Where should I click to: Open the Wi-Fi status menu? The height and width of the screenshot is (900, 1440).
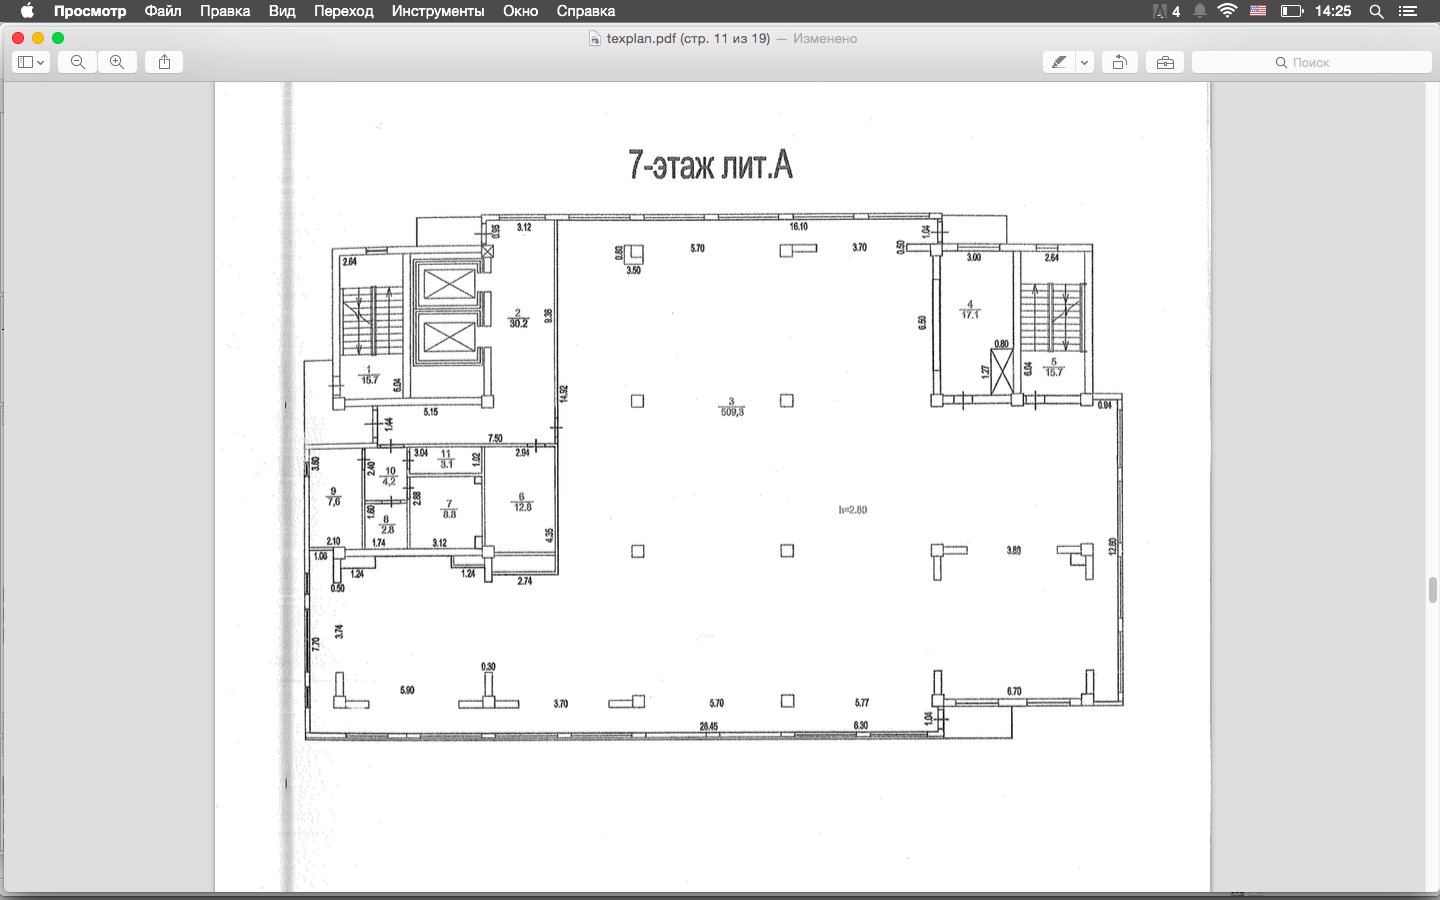tap(1228, 11)
